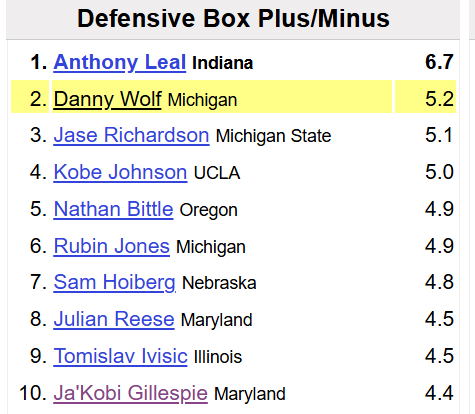Select Anthony Leal's 6.7 value
475x414 pixels.
pyautogui.click(x=439, y=62)
